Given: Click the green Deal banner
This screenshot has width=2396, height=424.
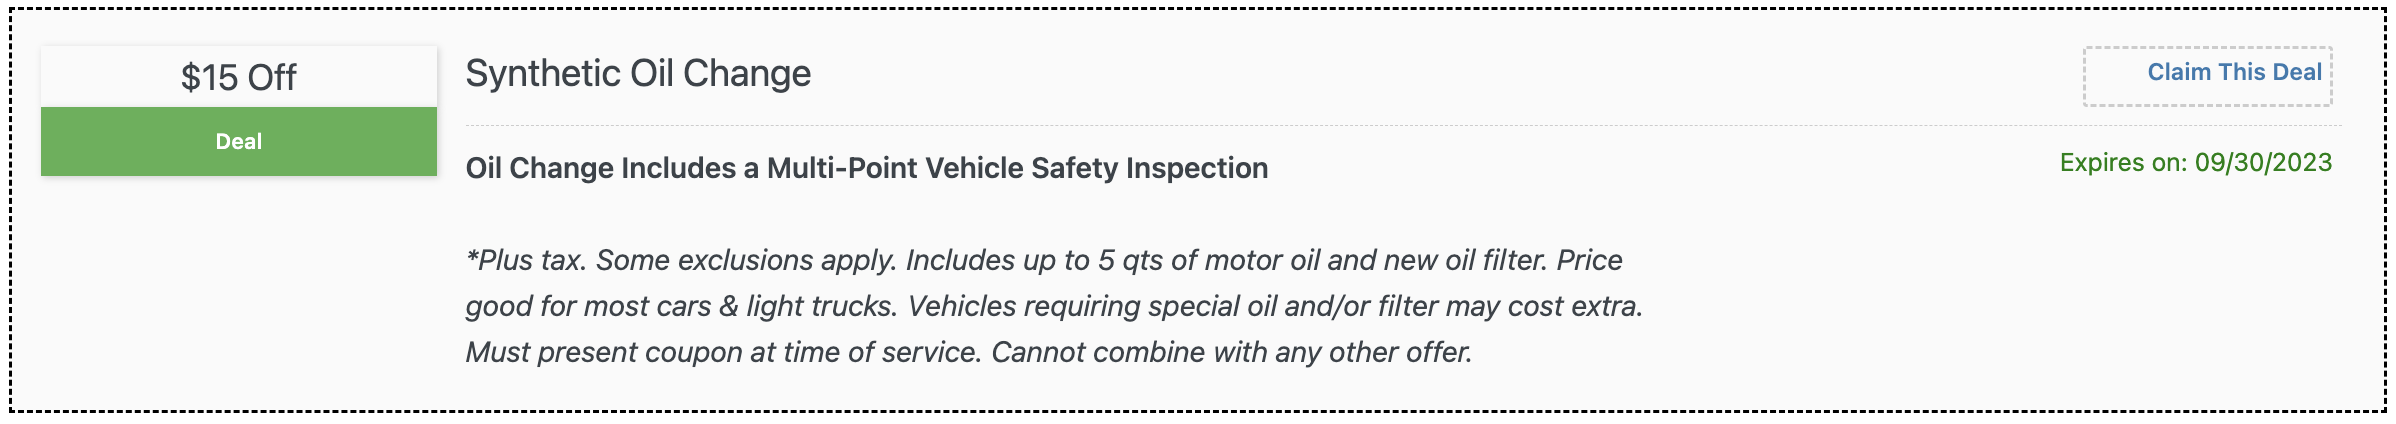Looking at the screenshot, I should [239, 142].
